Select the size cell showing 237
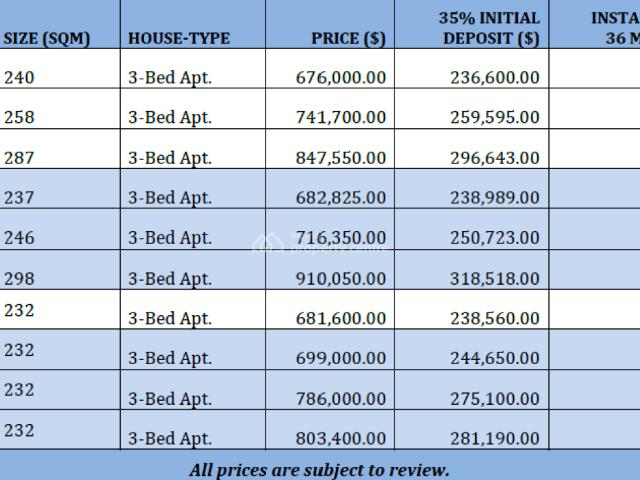The width and height of the screenshot is (640, 480). click(x=19, y=198)
